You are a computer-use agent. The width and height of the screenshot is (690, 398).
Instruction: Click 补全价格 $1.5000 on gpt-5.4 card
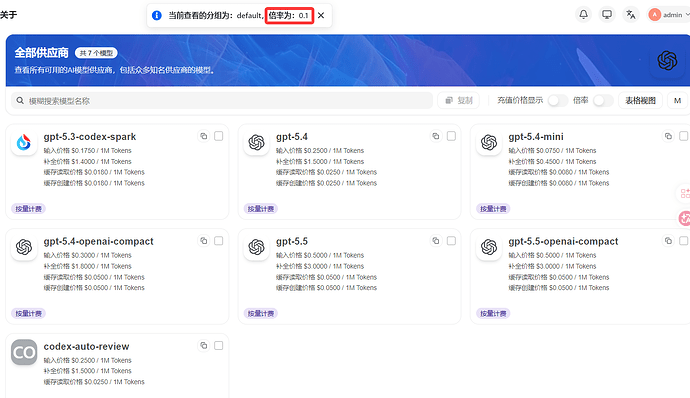pyautogui.click(x=320, y=162)
